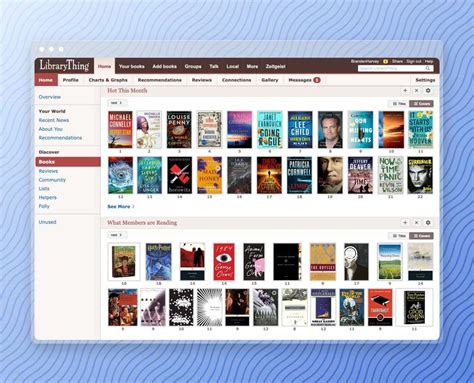Open Settings on the sub-navigation bar

point(425,80)
